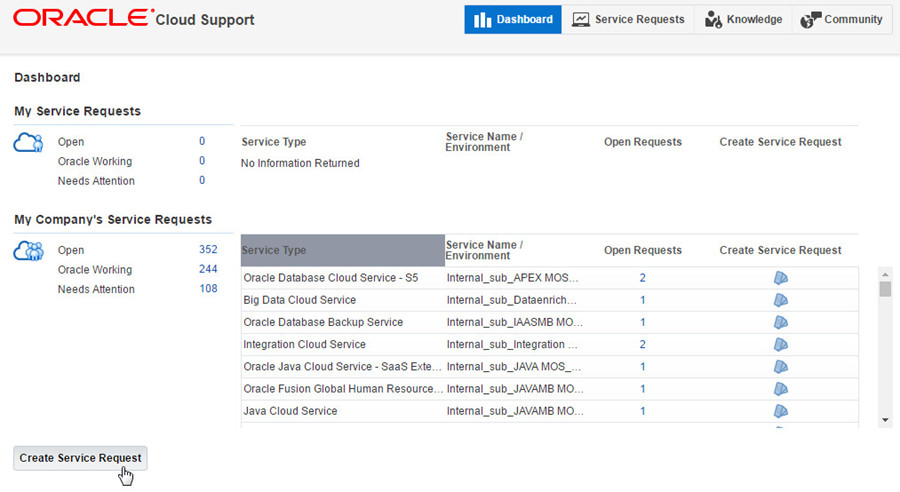The width and height of the screenshot is (900, 492).
Task: Go to the Knowledge tab
Action: (743, 20)
